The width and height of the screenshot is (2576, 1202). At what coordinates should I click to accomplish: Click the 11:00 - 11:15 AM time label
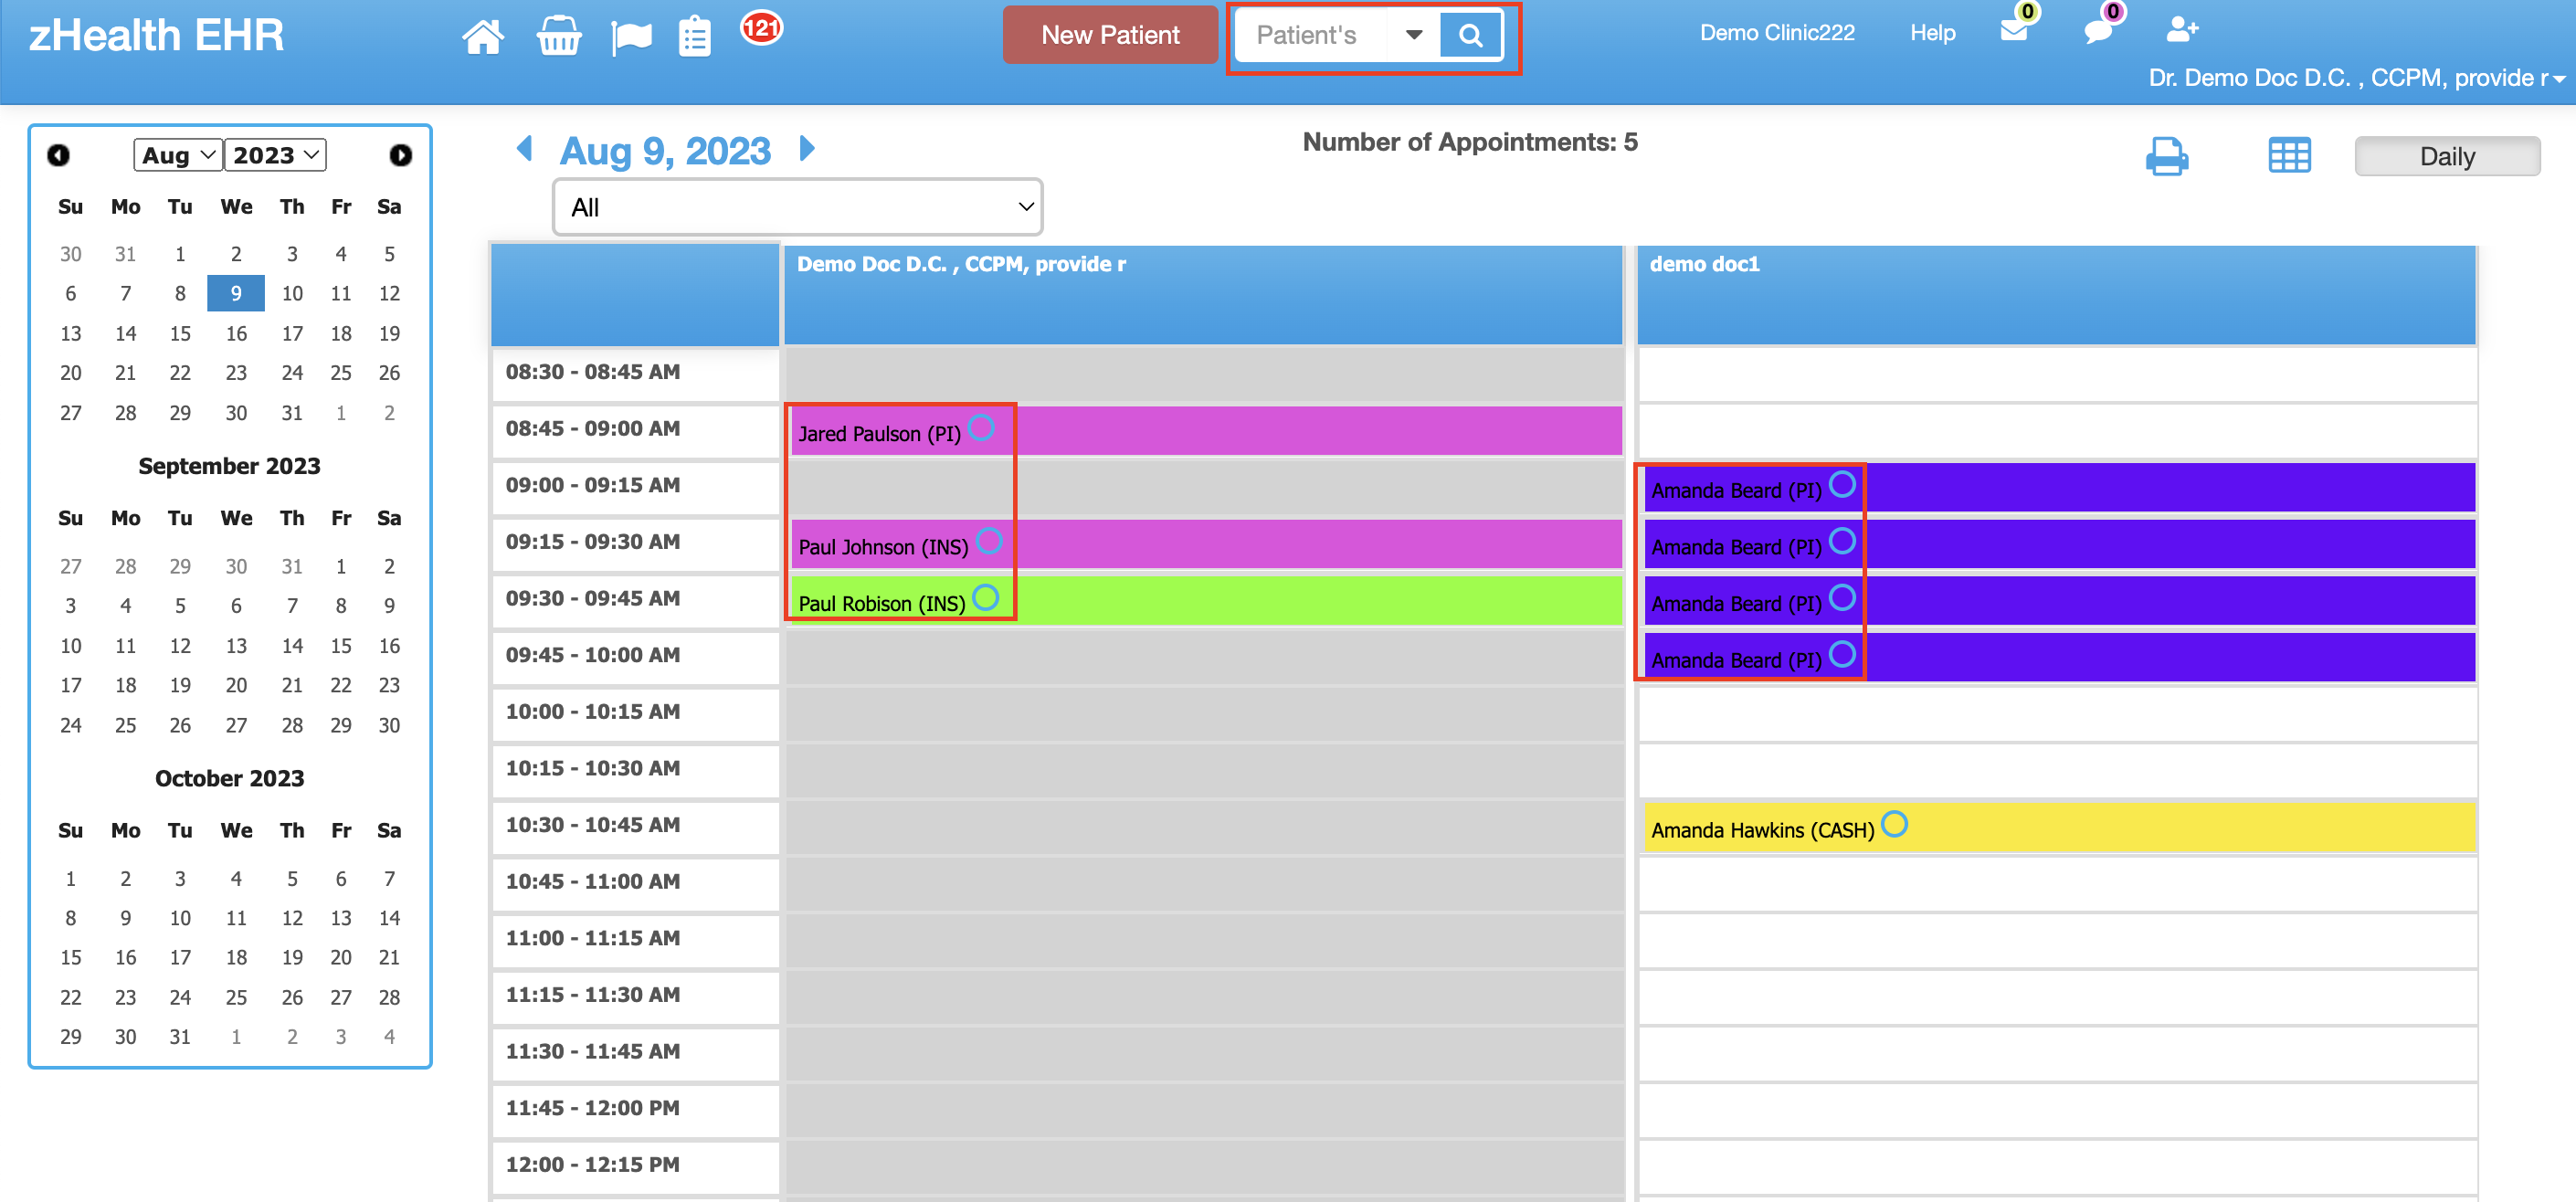[593, 938]
